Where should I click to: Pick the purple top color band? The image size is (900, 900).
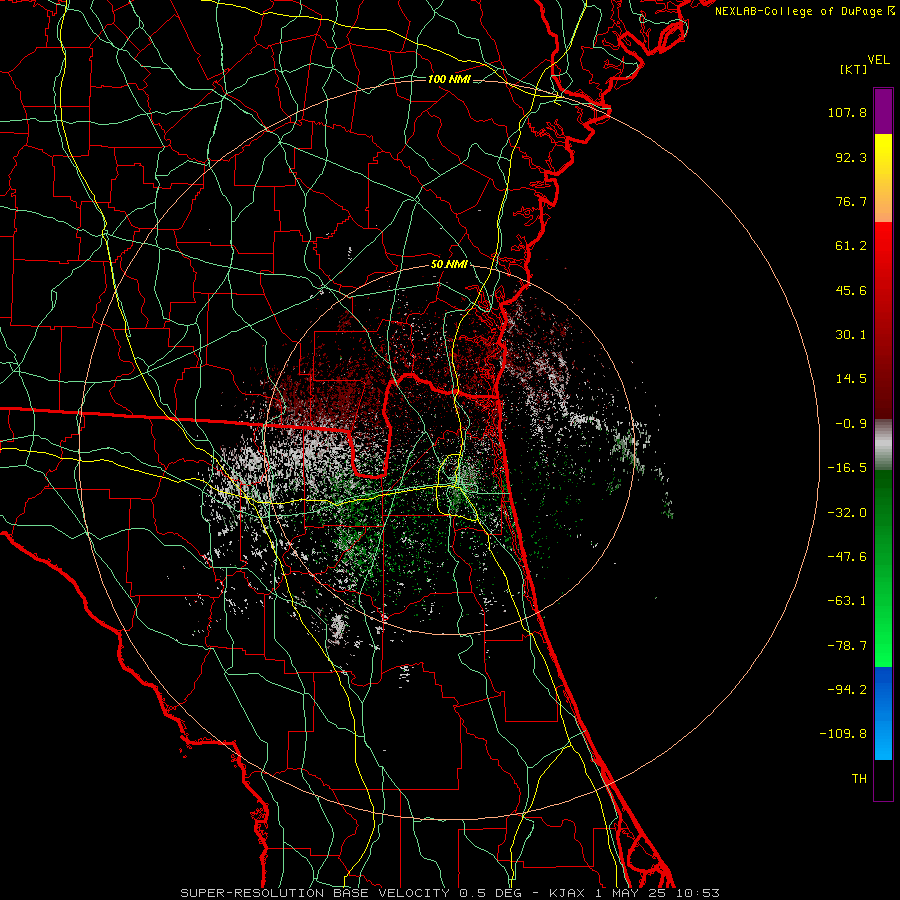tap(883, 112)
